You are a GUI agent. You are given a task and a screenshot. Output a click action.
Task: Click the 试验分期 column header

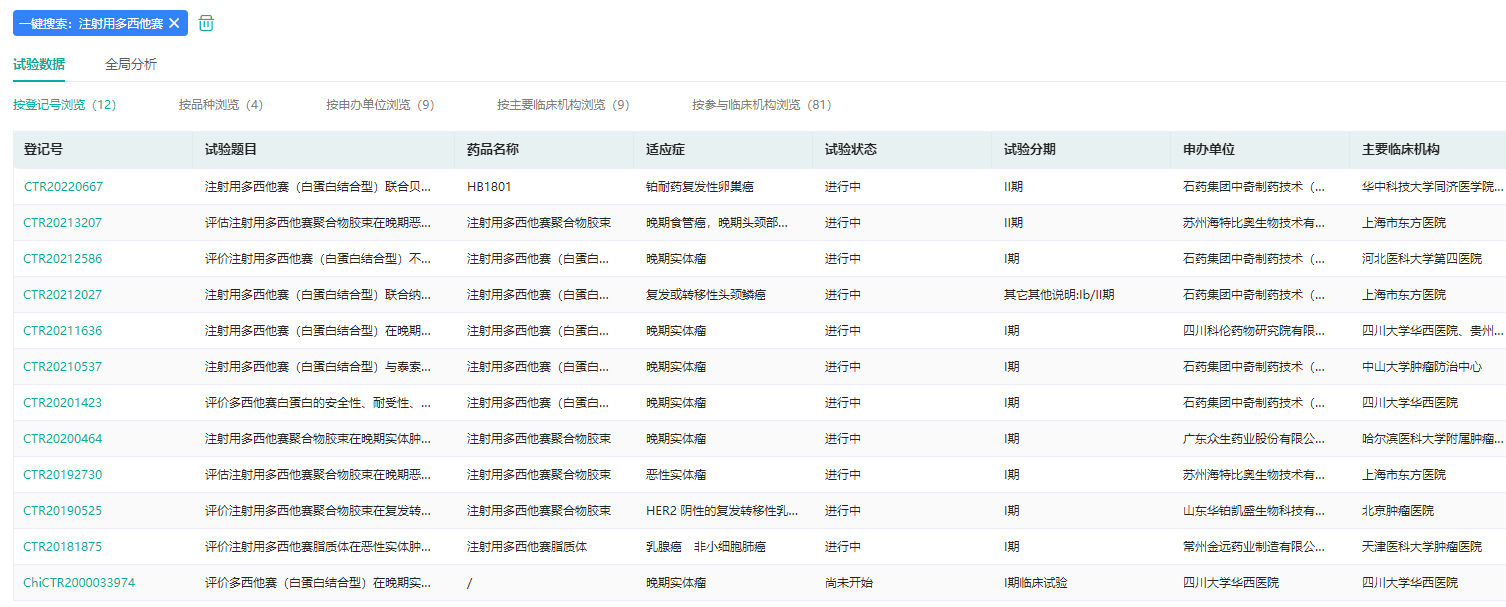[1029, 150]
